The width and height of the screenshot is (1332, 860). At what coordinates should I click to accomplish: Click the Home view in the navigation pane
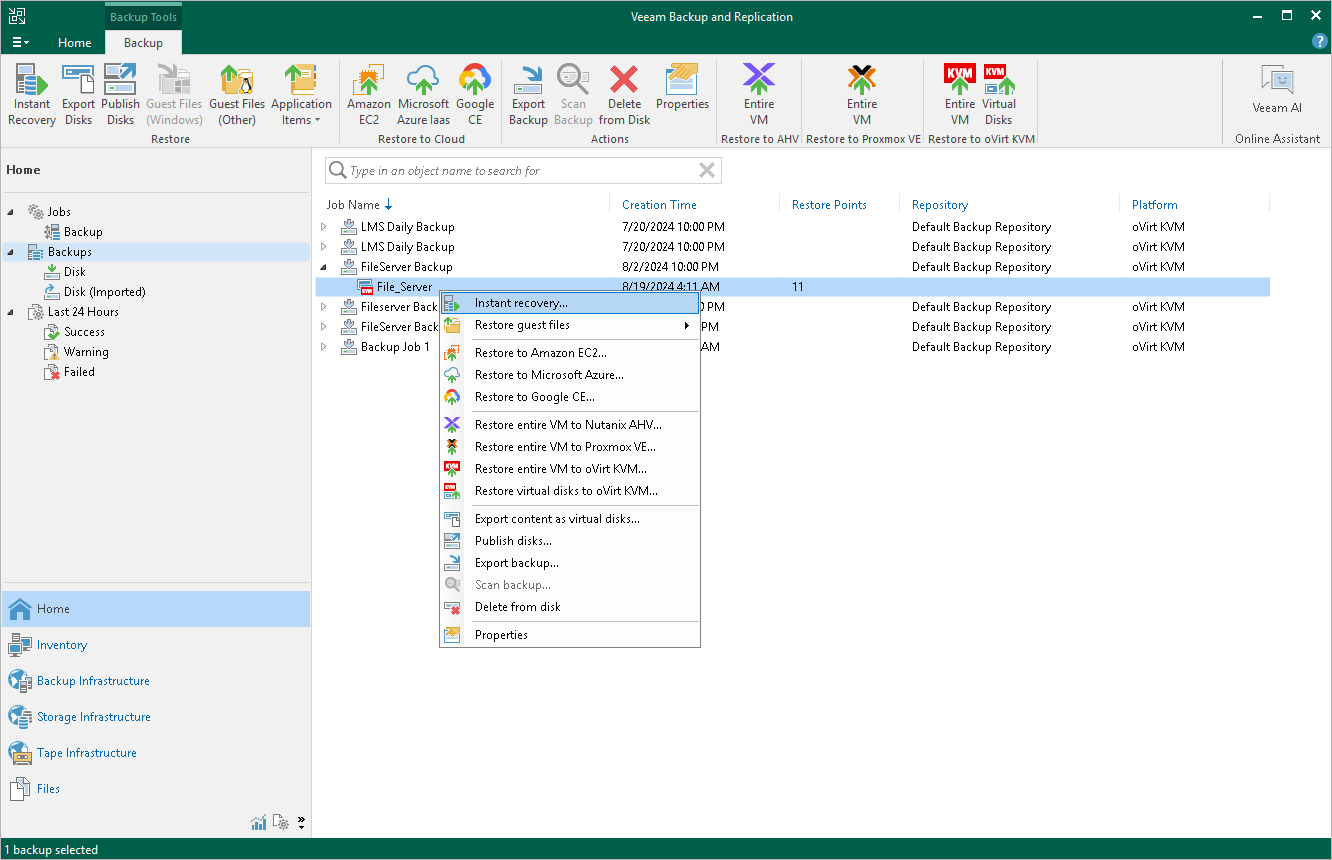point(156,609)
